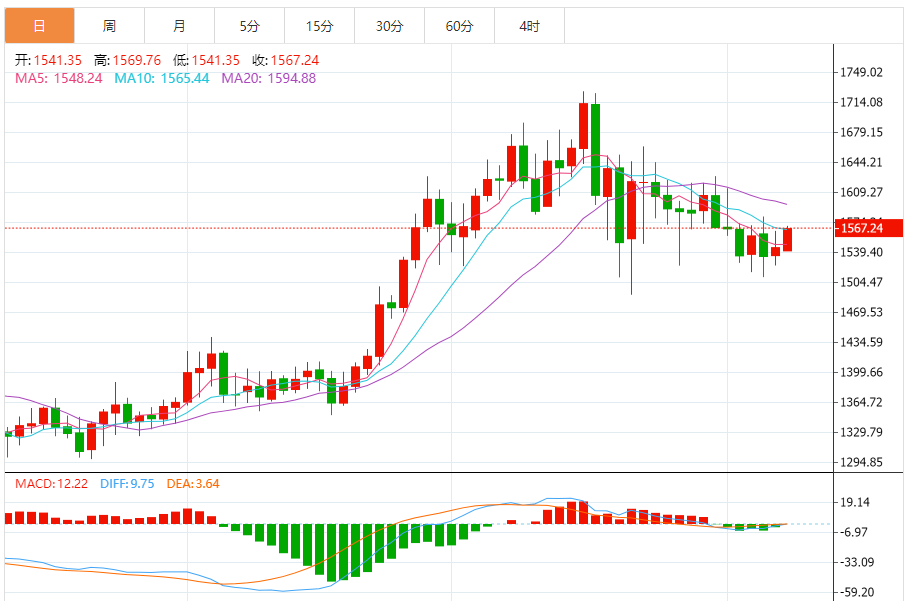Image resolution: width=910 pixels, height=601 pixels.
Task: Click the MA20: 1594.88 legend label
Action: [x=268, y=78]
